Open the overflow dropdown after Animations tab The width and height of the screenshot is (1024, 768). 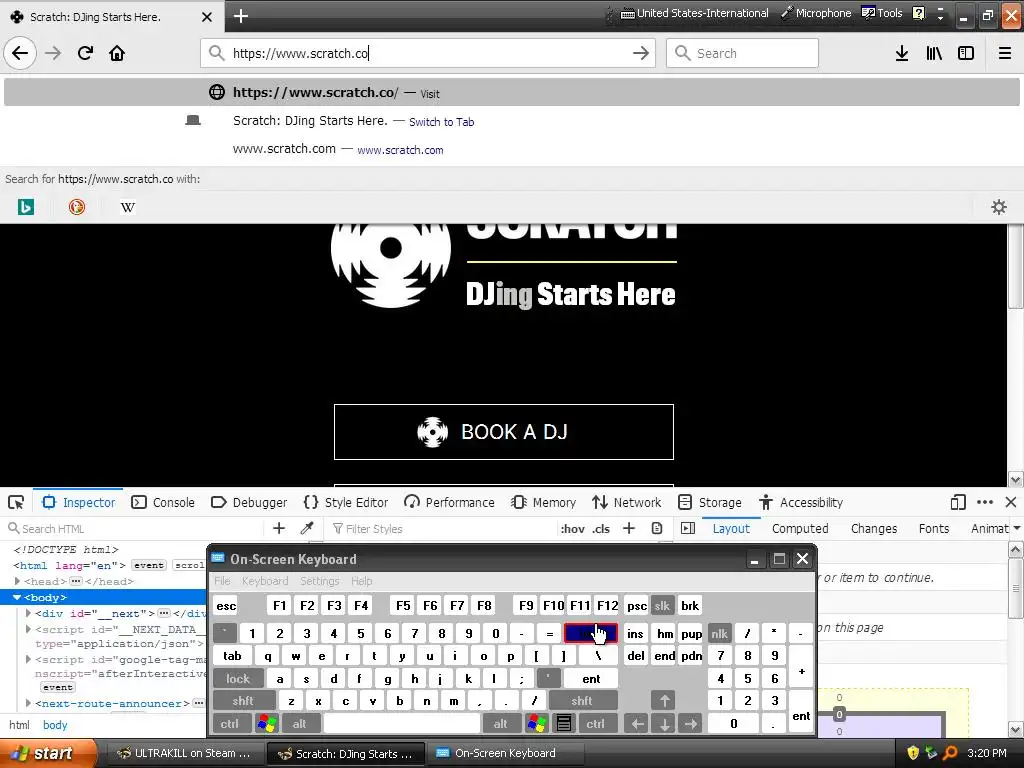coord(1016,528)
